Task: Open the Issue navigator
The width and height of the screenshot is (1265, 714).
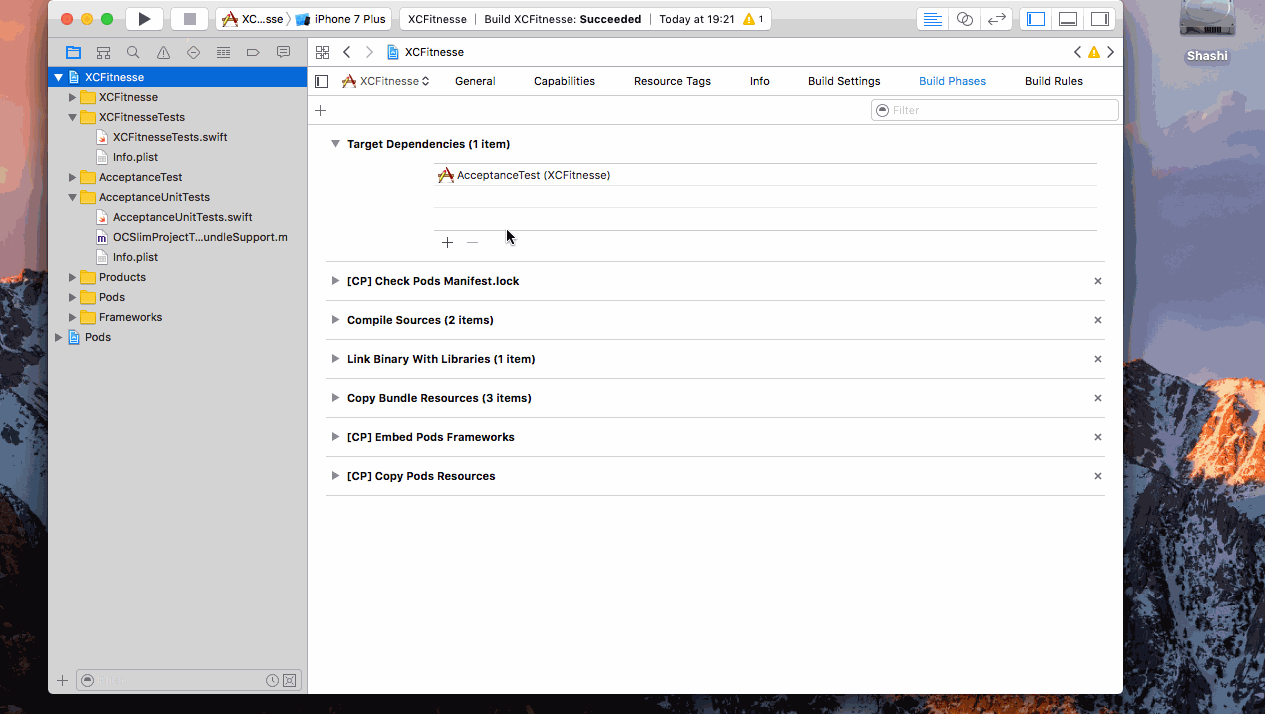Action: click(x=163, y=52)
